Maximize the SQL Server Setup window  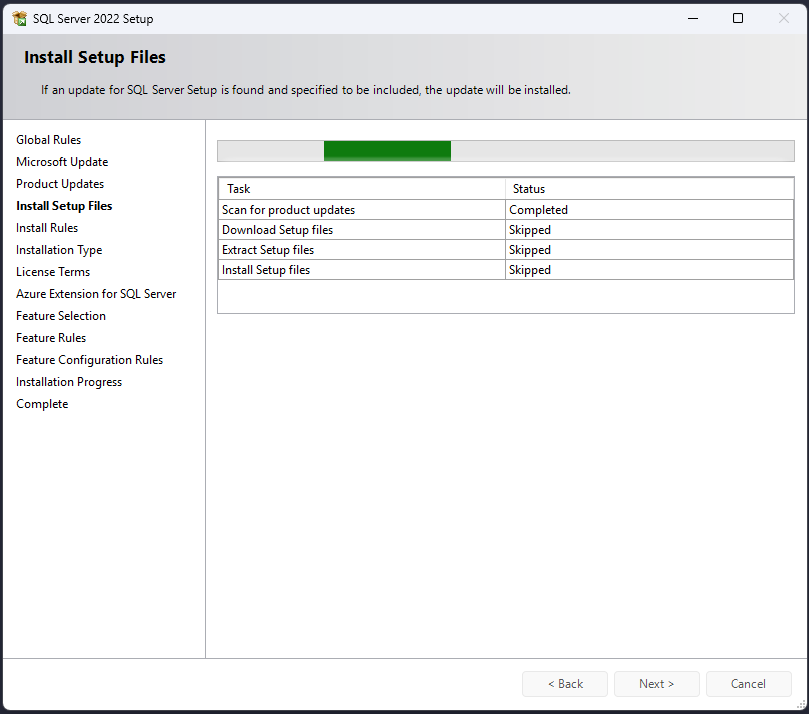(738, 18)
